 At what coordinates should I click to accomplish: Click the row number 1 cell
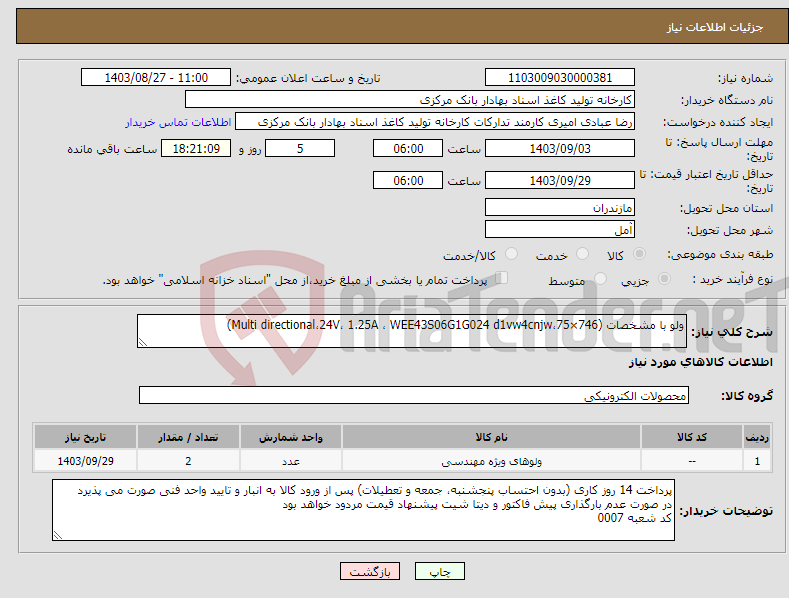tap(757, 461)
